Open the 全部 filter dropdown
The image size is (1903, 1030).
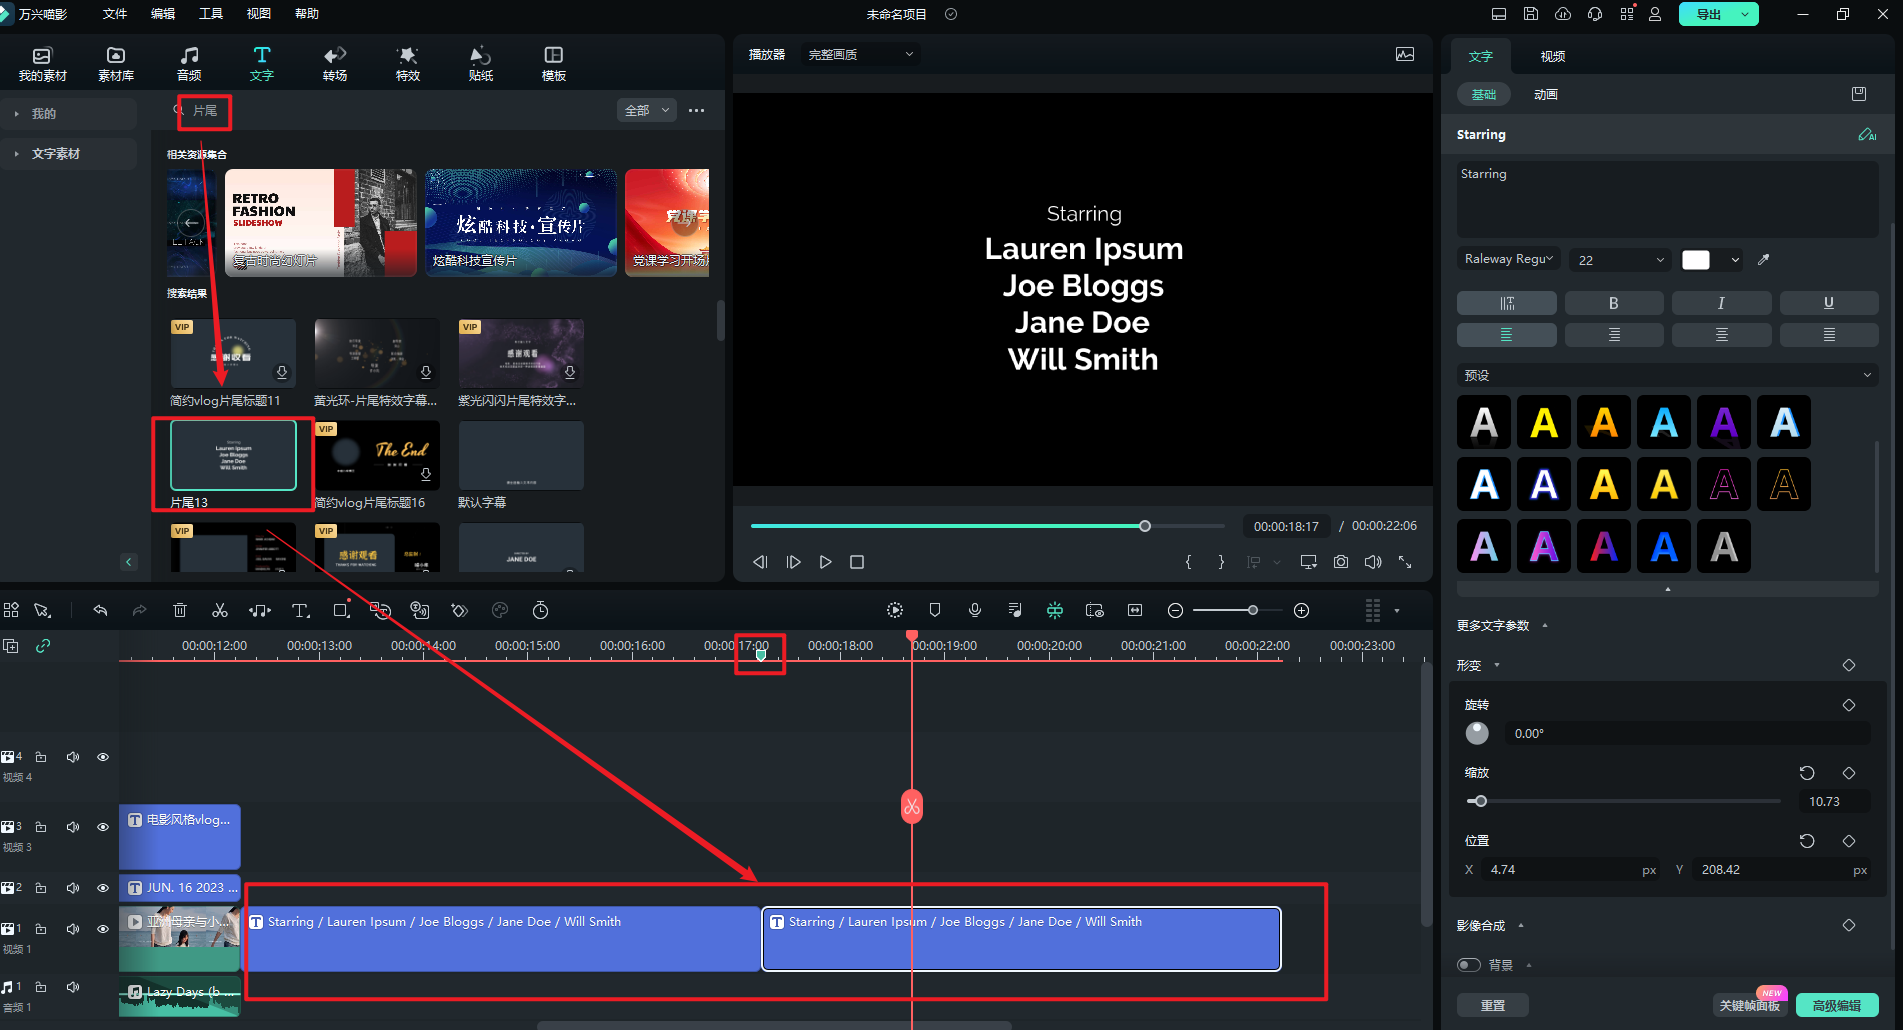[x=646, y=110]
